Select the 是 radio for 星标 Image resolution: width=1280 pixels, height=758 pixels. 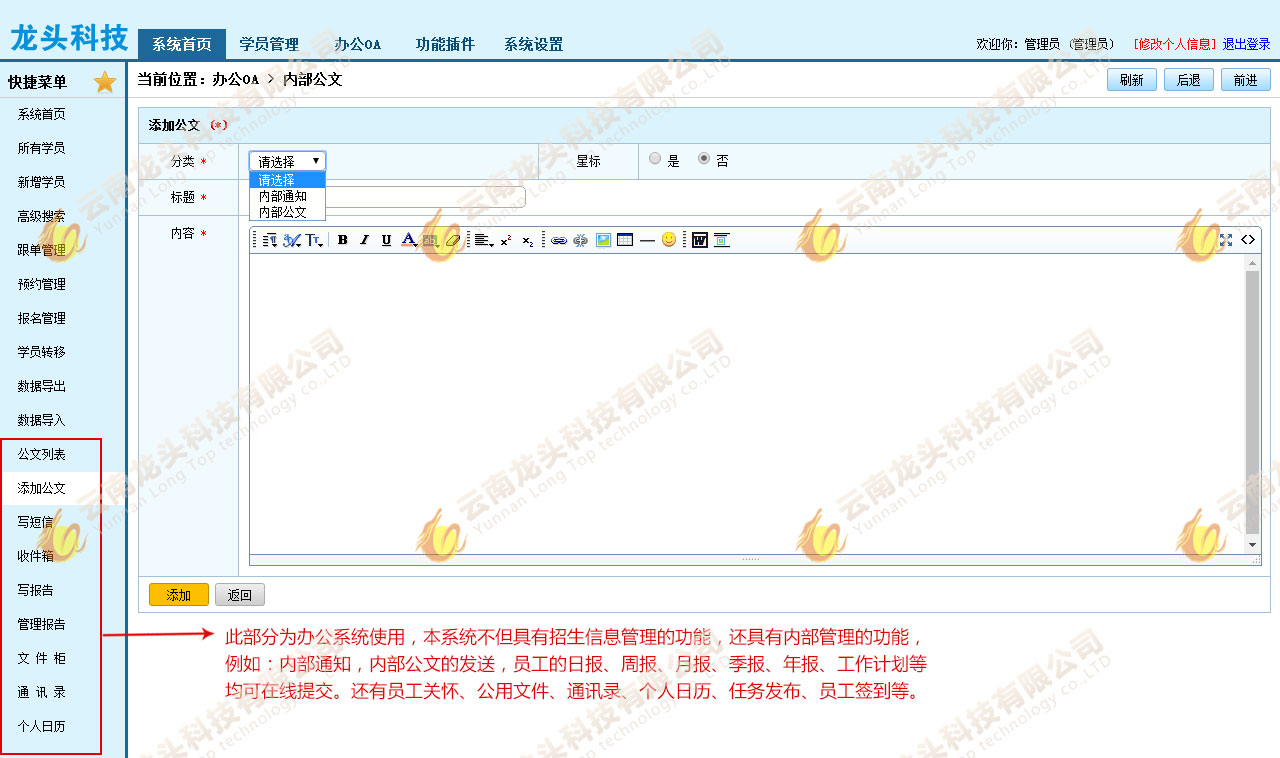(655, 158)
